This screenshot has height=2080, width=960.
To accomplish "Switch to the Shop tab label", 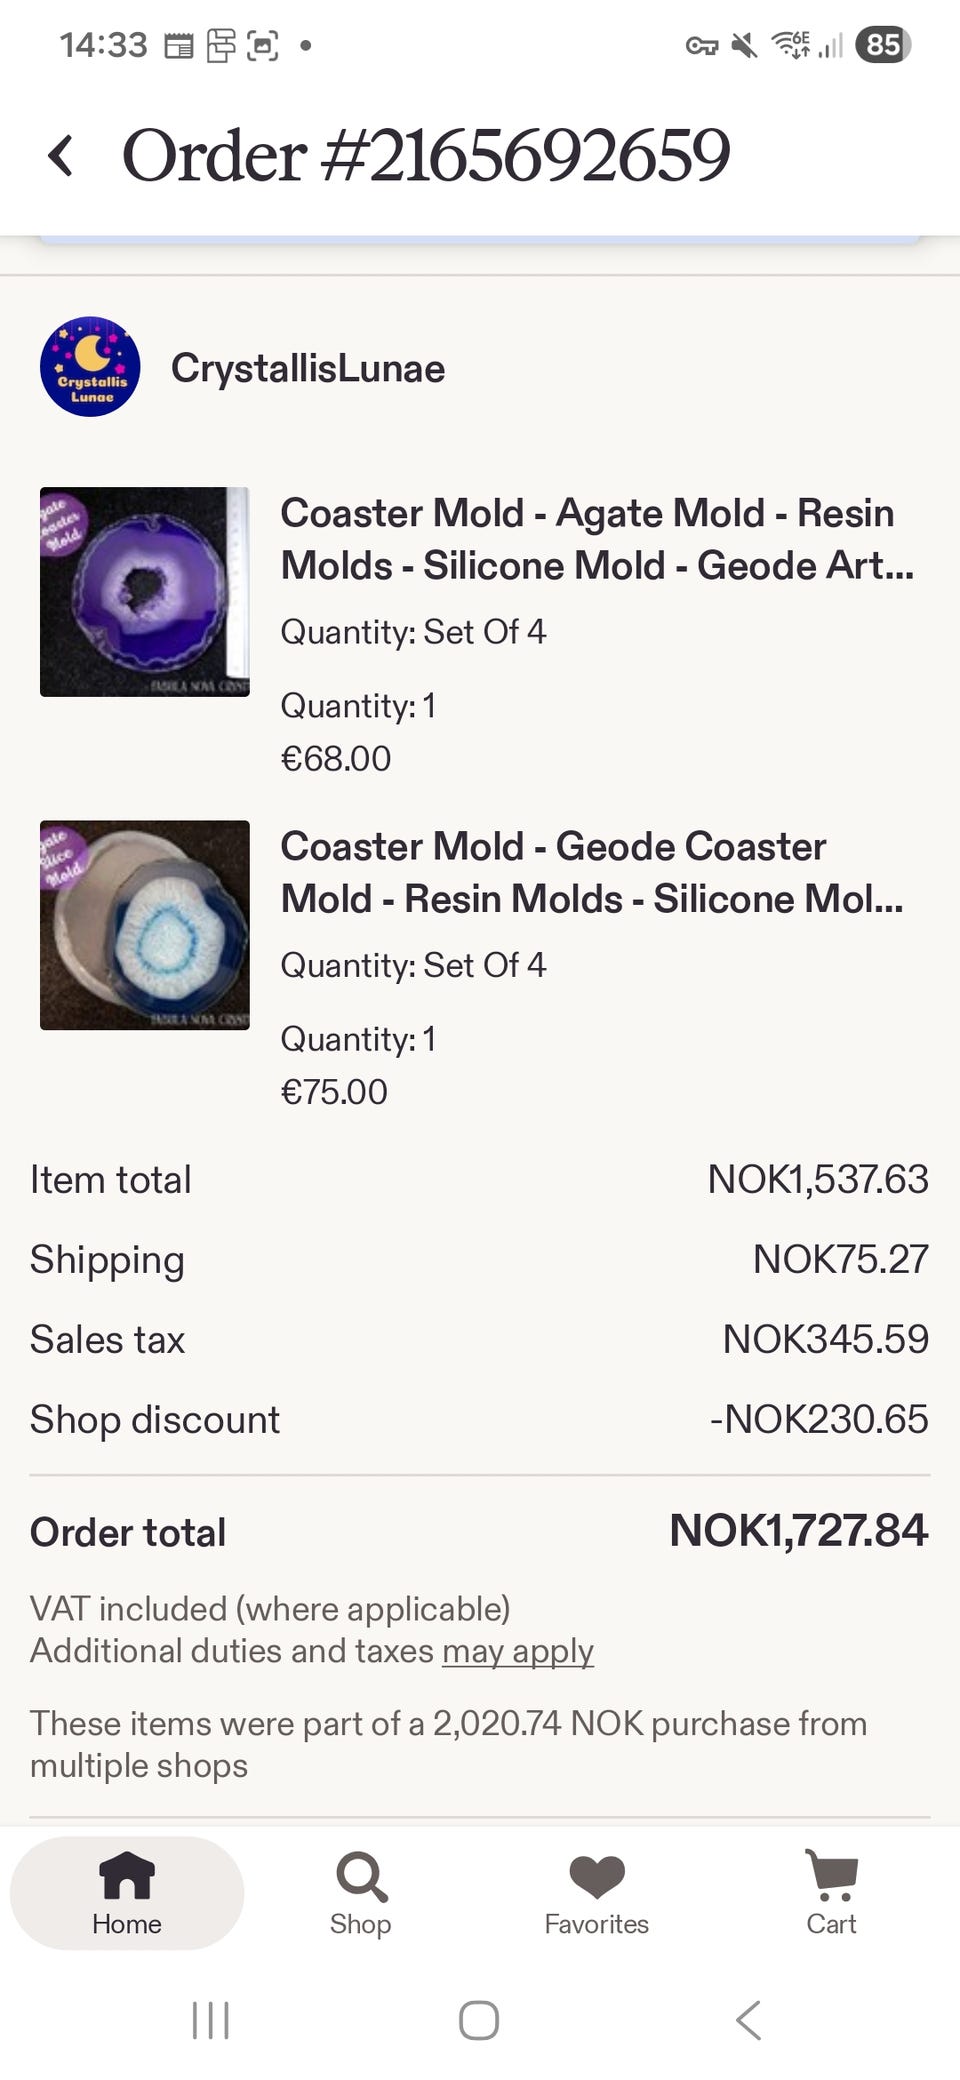I will point(361,1924).
